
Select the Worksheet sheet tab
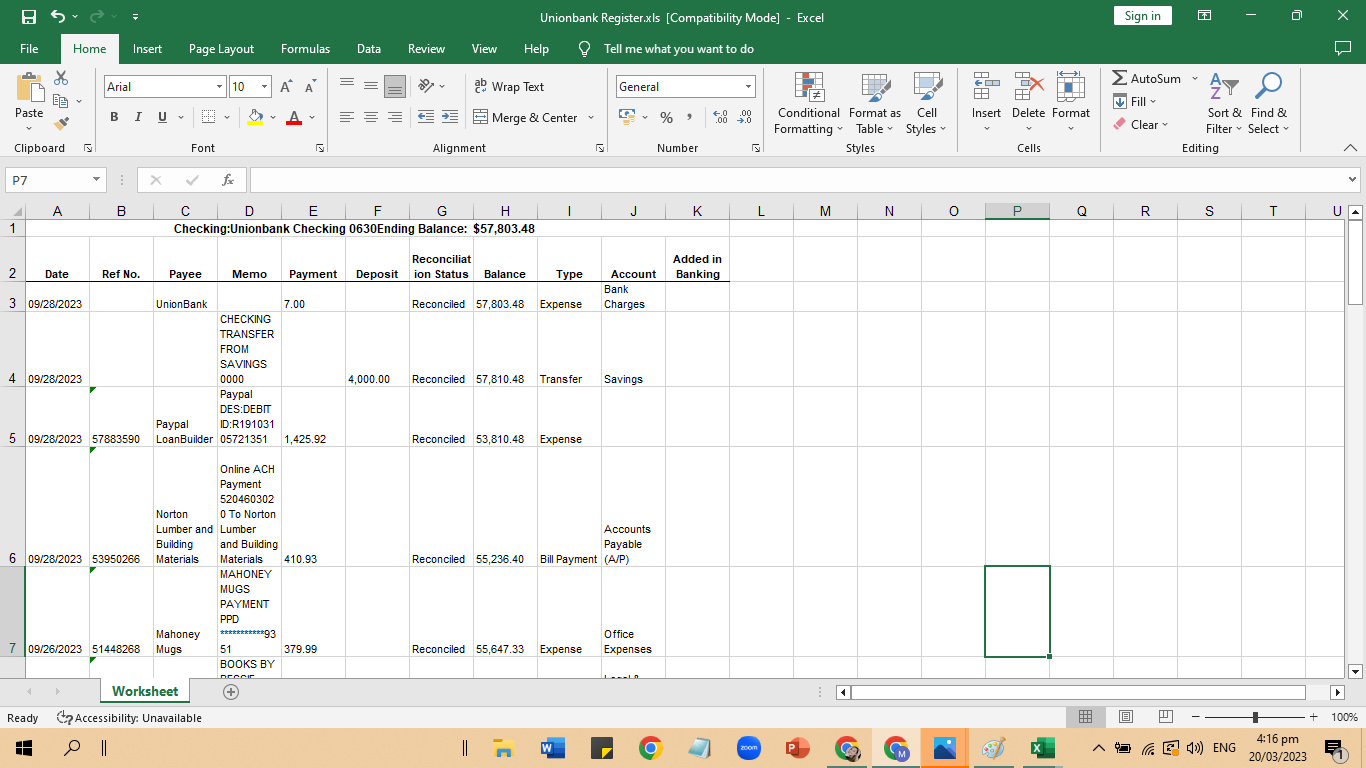click(x=145, y=691)
